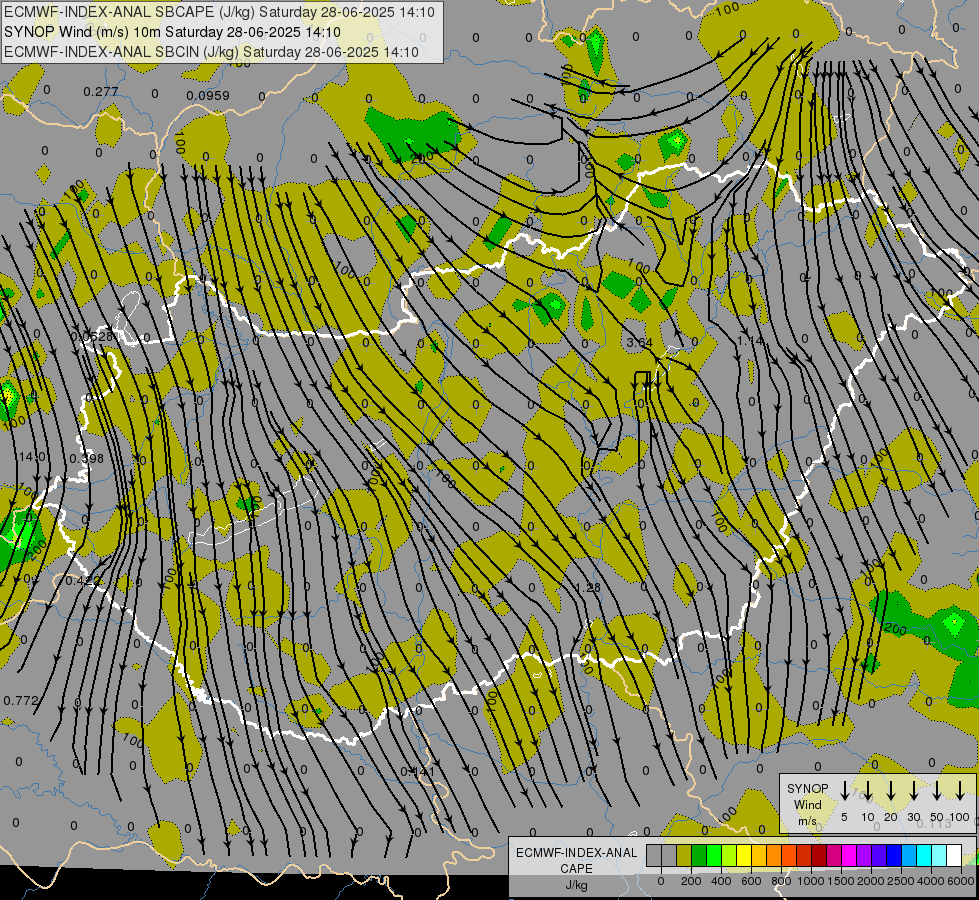Click the 0.277 value on the map

(101, 92)
